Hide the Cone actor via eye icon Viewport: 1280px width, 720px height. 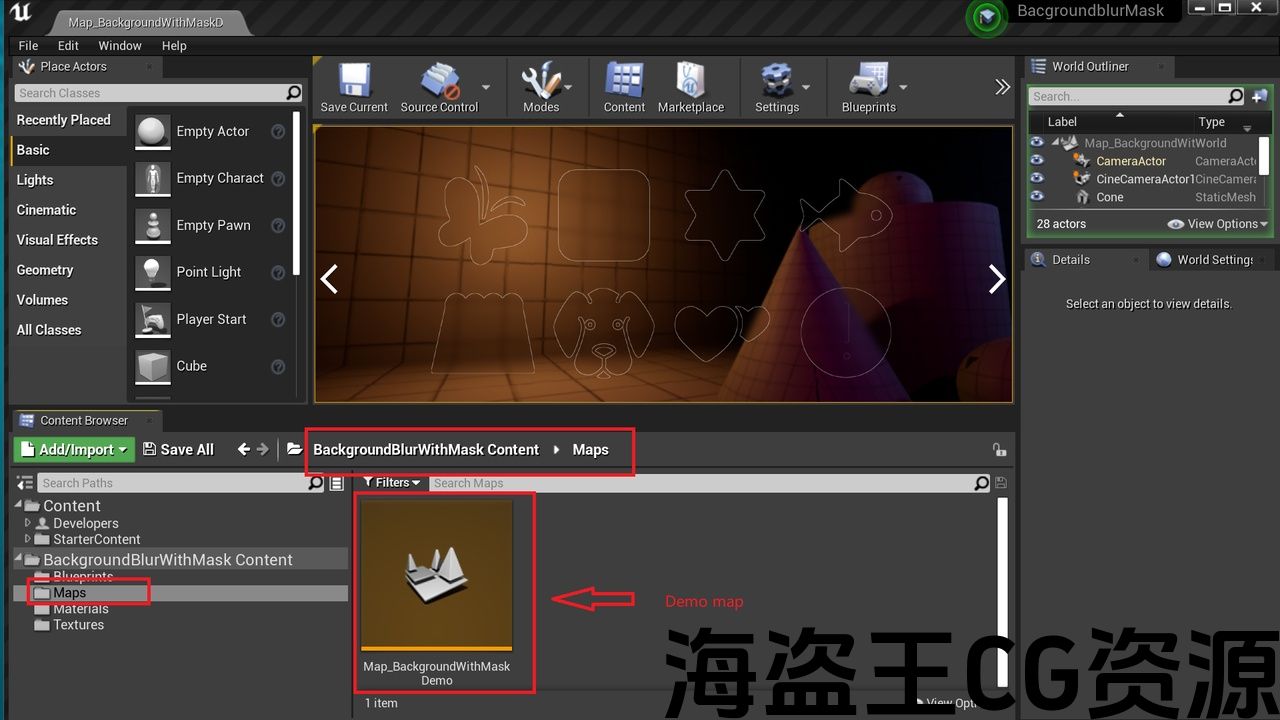(x=1037, y=197)
